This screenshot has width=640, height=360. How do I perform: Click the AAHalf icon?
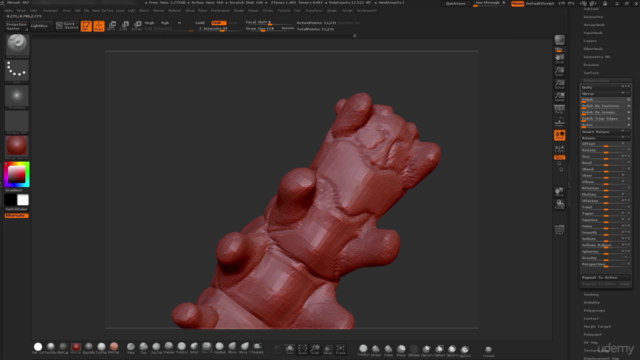coord(559,97)
